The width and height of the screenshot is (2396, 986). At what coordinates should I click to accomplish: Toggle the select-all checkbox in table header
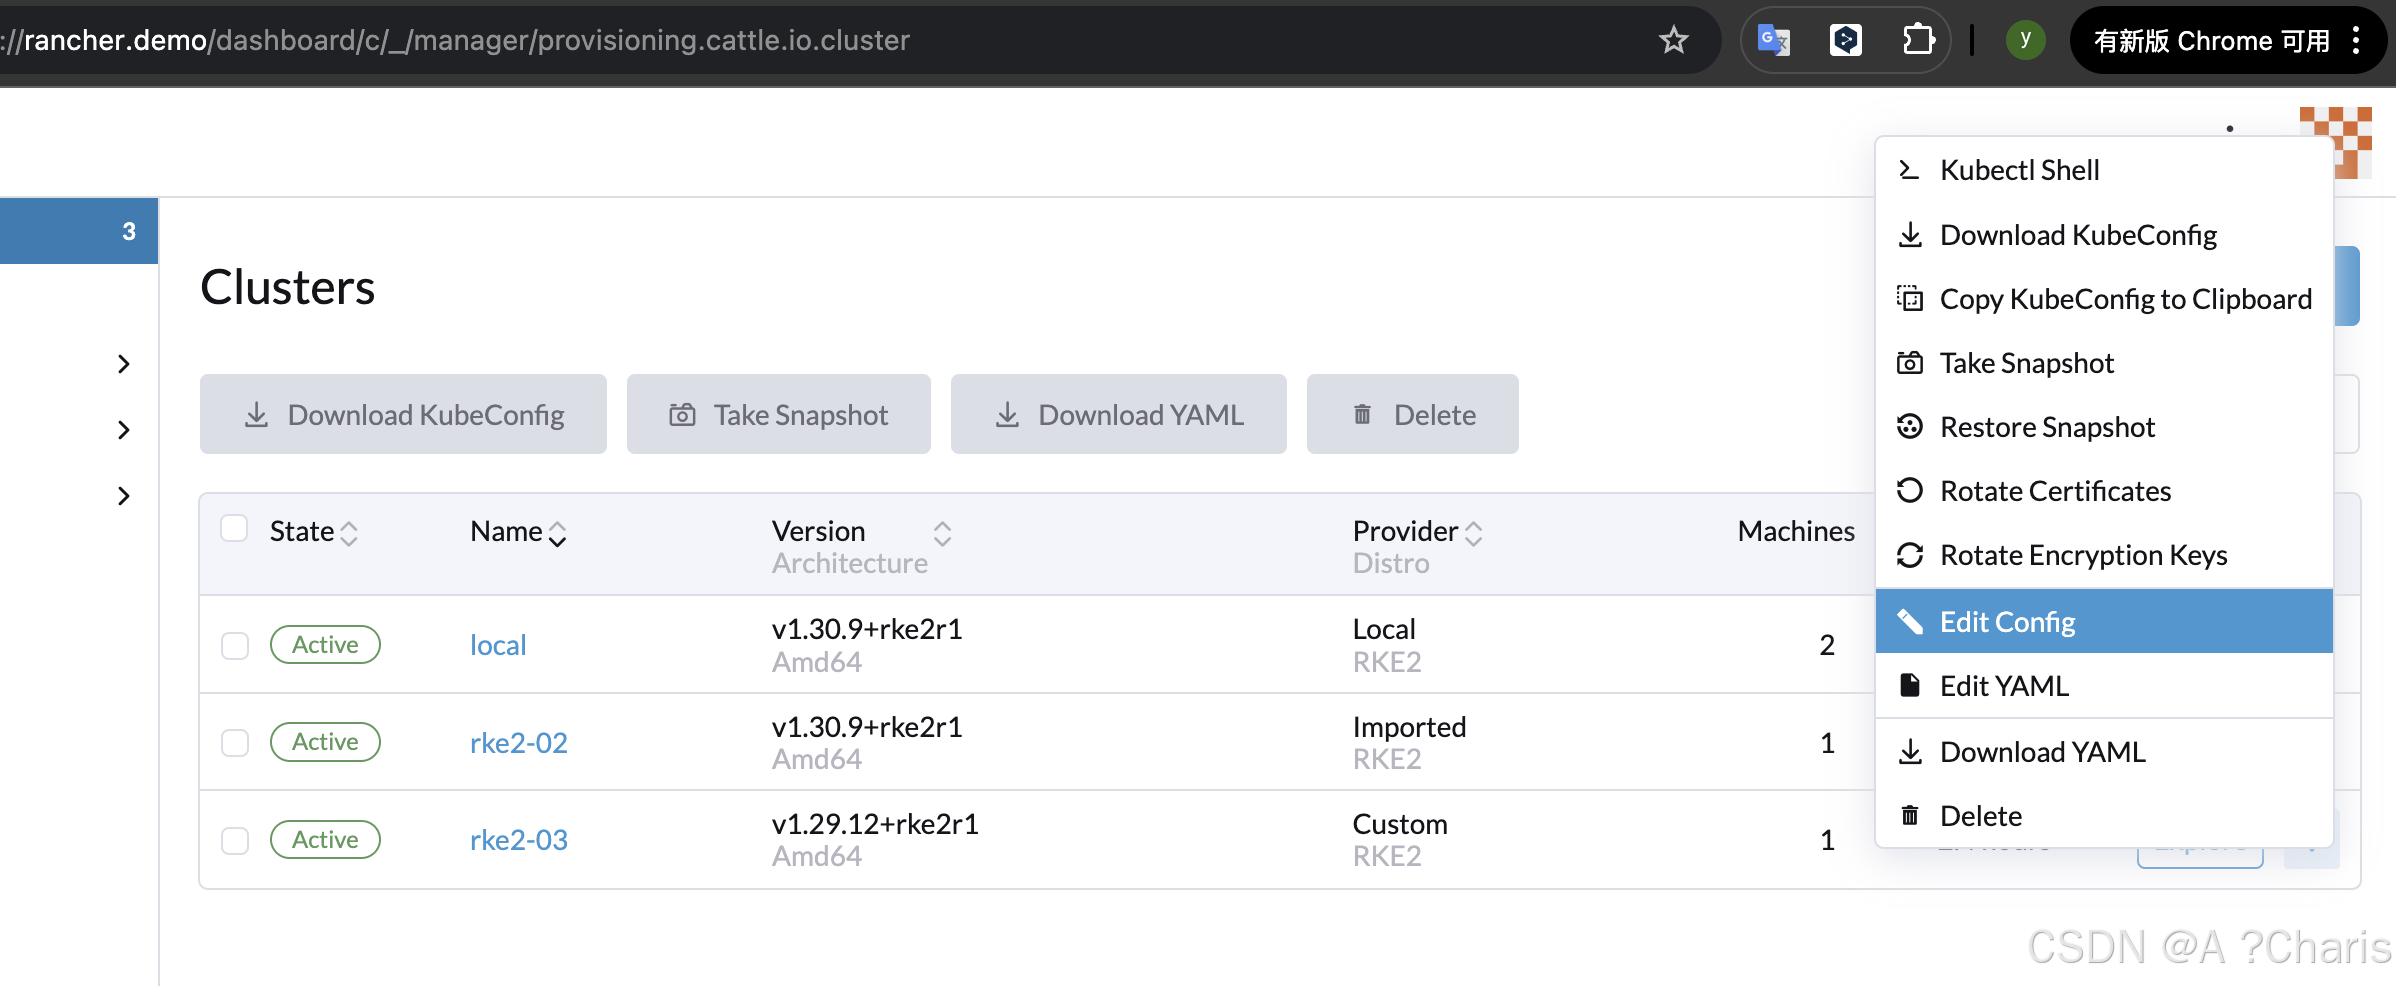point(234,528)
